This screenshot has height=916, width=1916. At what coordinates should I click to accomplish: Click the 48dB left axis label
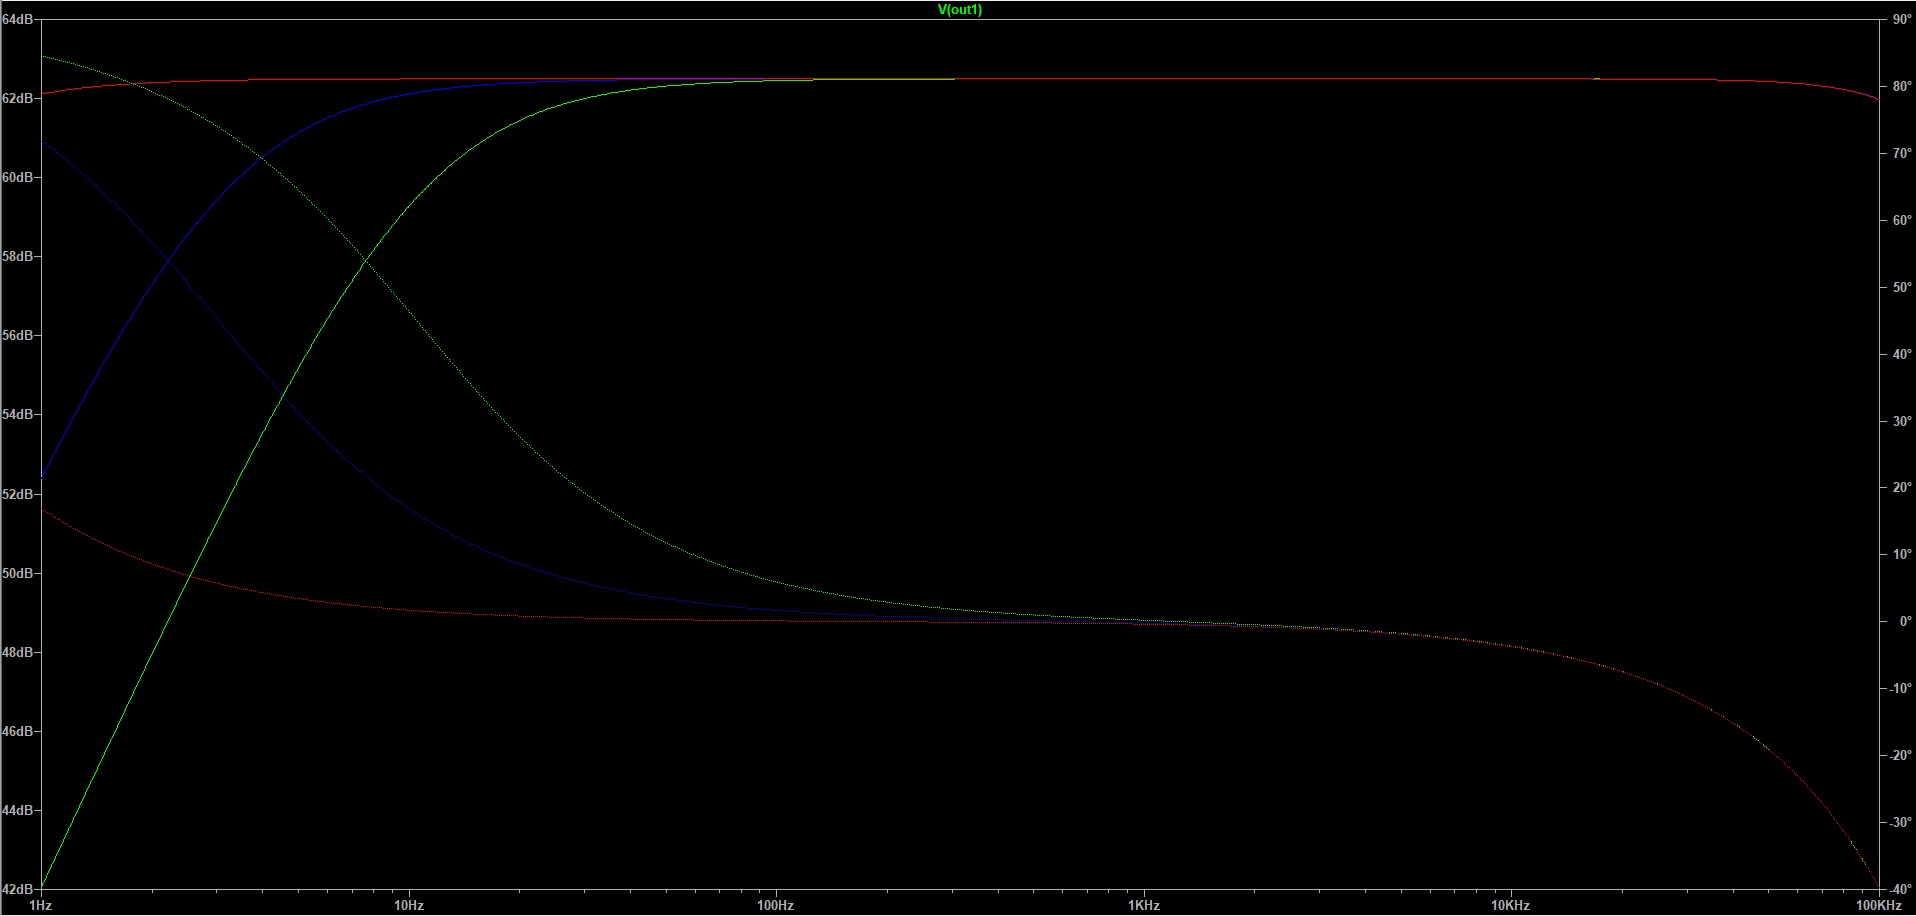(x=17, y=652)
